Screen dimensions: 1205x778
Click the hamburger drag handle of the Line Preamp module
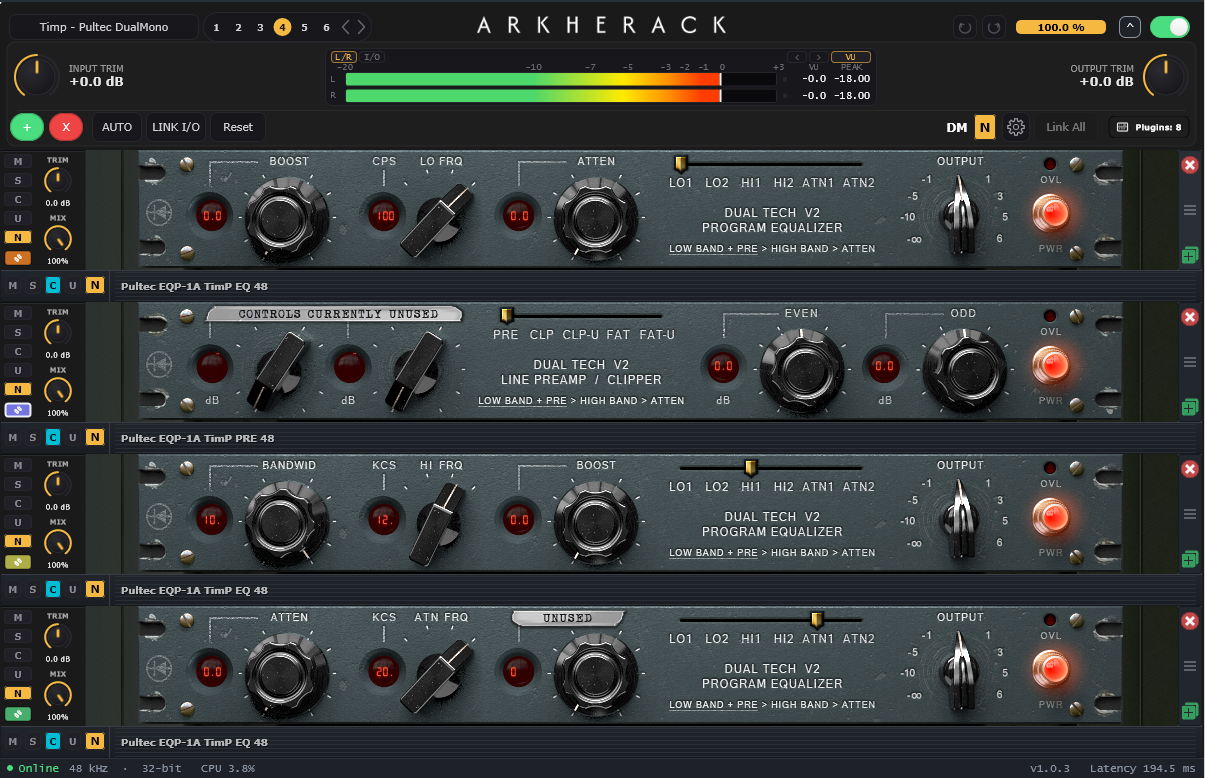tap(1190, 362)
